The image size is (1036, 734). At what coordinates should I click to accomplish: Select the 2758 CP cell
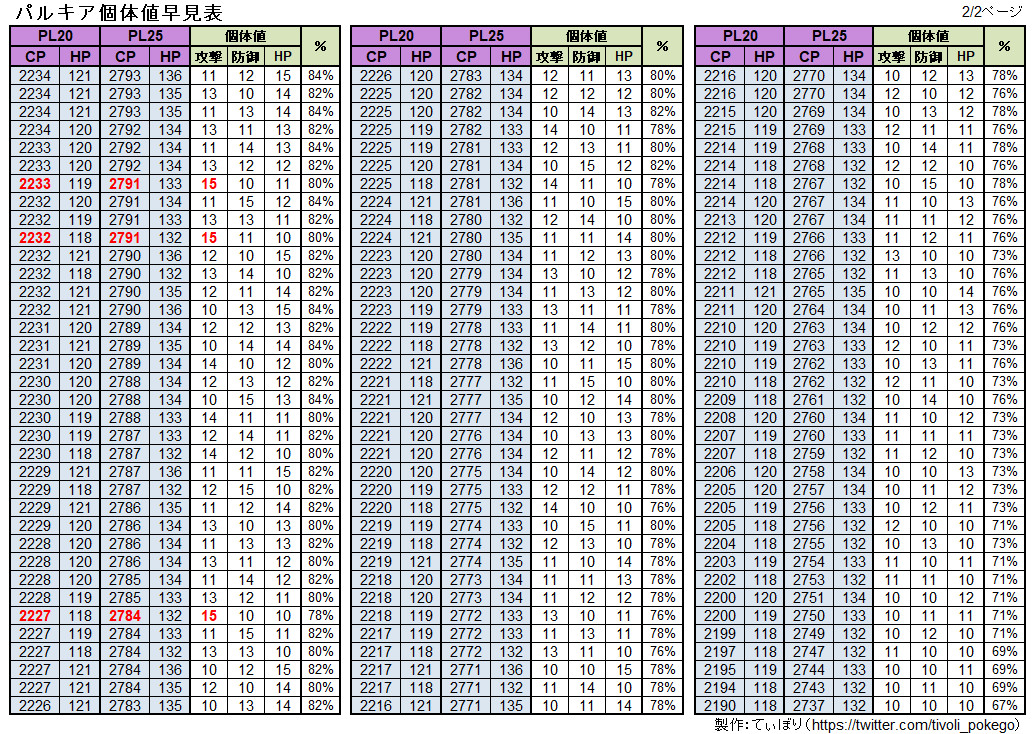pyautogui.click(x=809, y=472)
